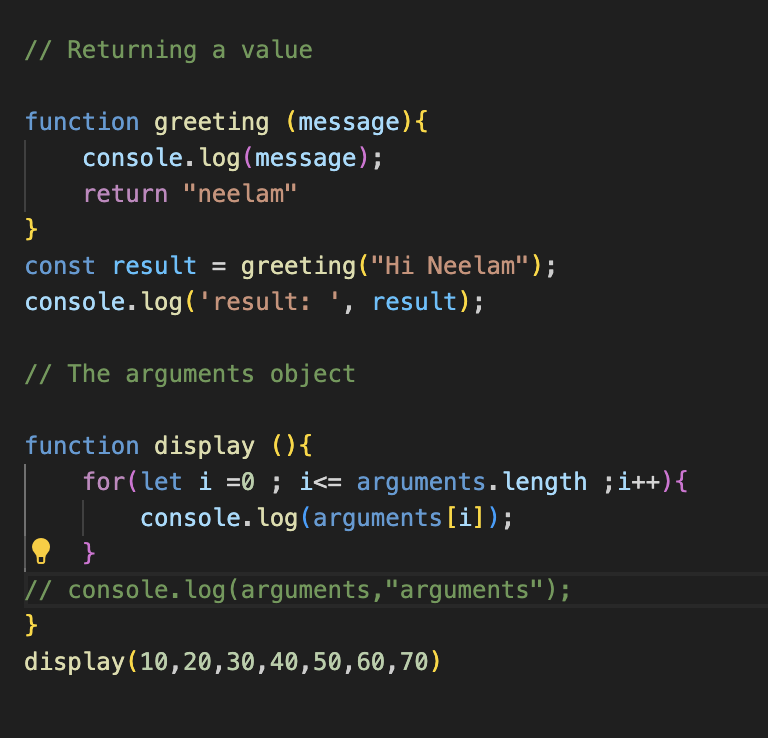This screenshot has height=738, width=768.
Task: Click the 'greeting' function name in its declaration
Action: pos(212,122)
